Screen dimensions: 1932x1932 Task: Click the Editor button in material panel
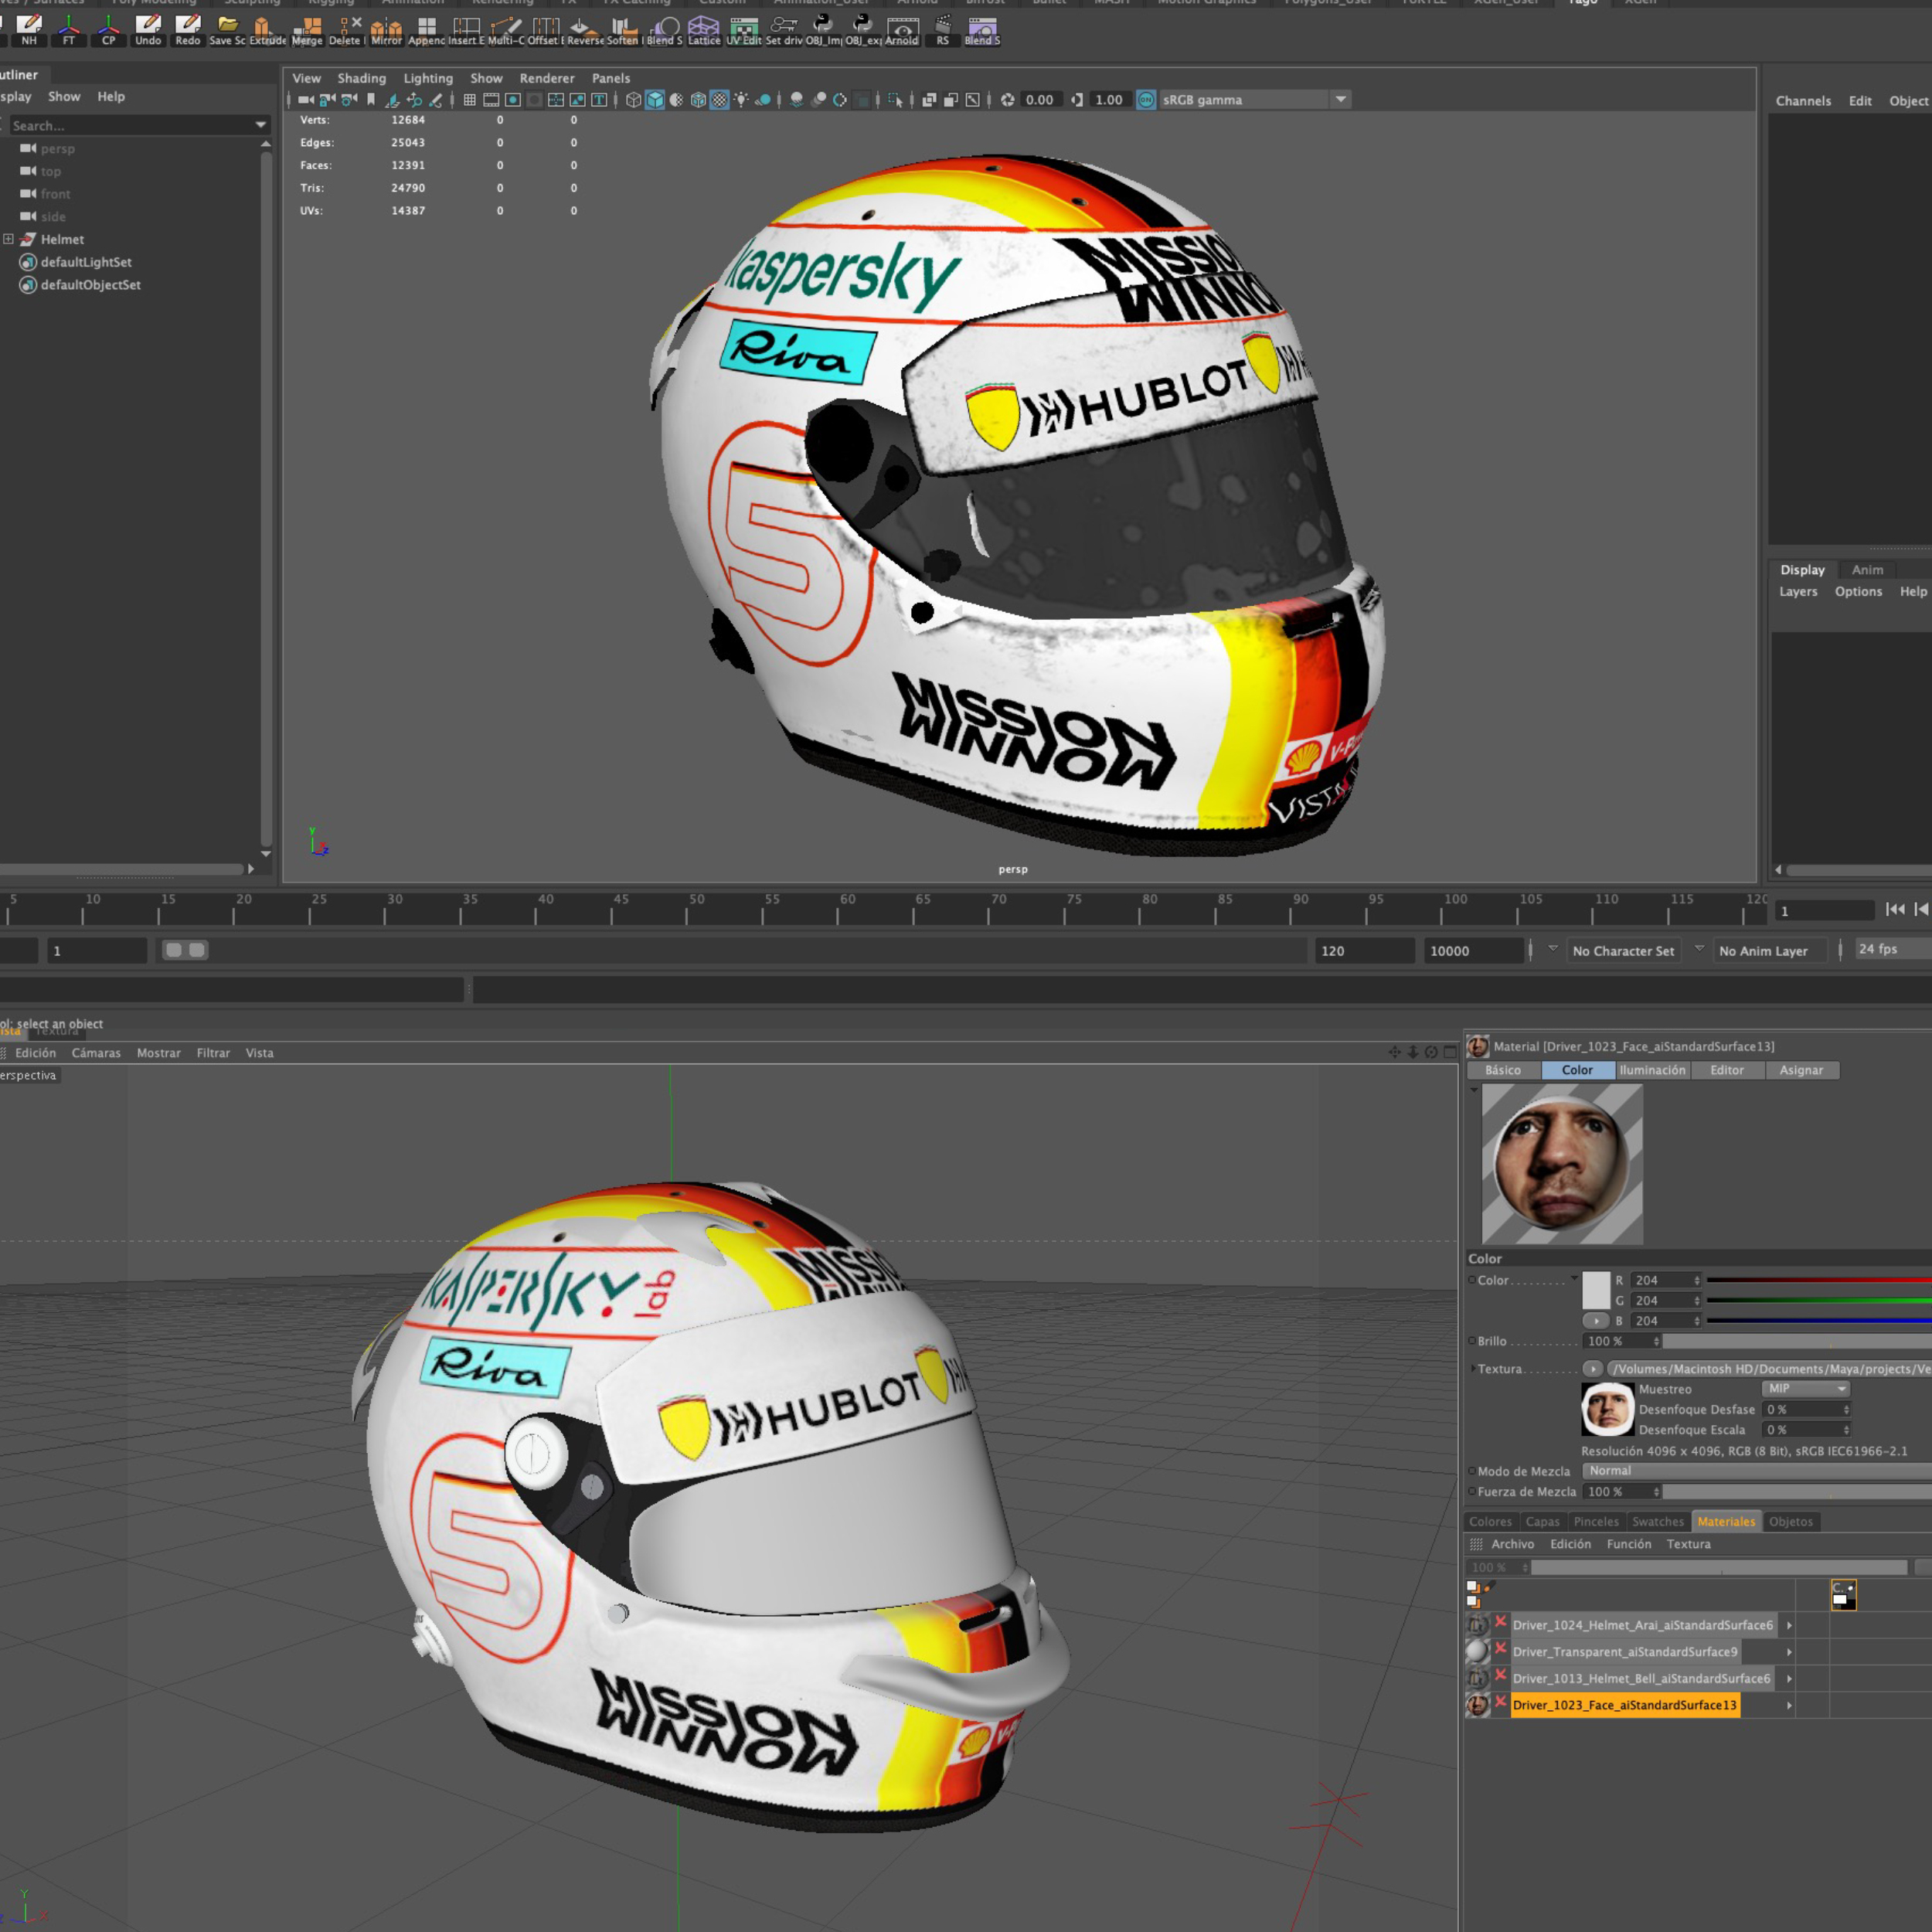click(x=1727, y=1070)
